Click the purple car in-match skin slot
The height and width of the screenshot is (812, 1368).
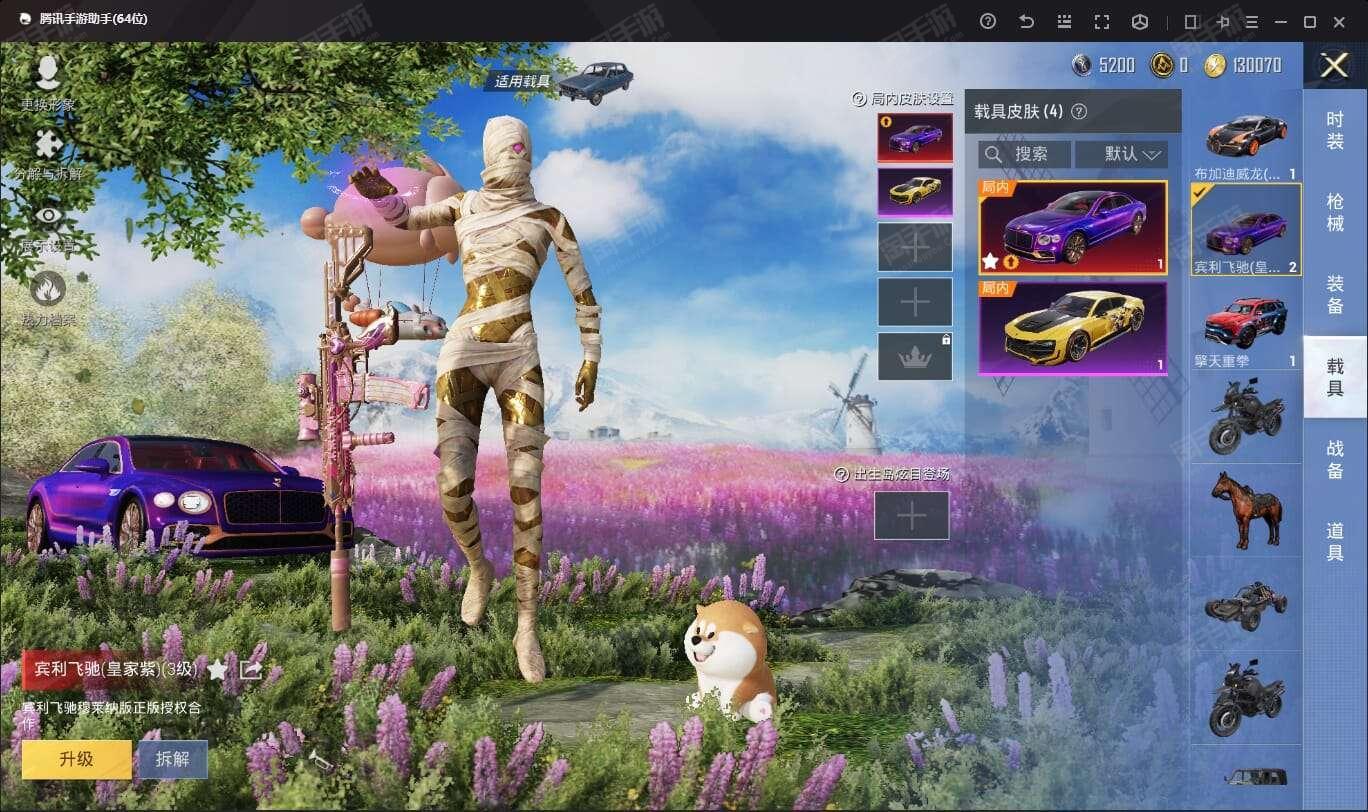coord(915,137)
